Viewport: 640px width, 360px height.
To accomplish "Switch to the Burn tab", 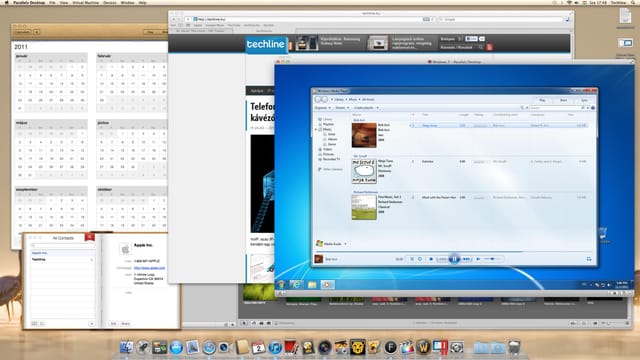I will 563,100.
